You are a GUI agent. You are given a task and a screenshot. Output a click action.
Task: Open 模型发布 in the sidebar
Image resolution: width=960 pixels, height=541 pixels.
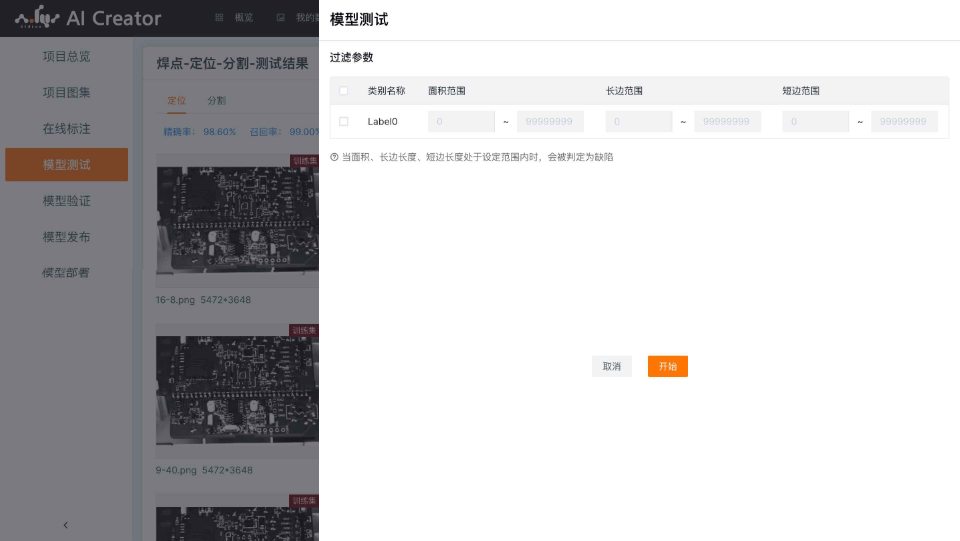coord(66,237)
